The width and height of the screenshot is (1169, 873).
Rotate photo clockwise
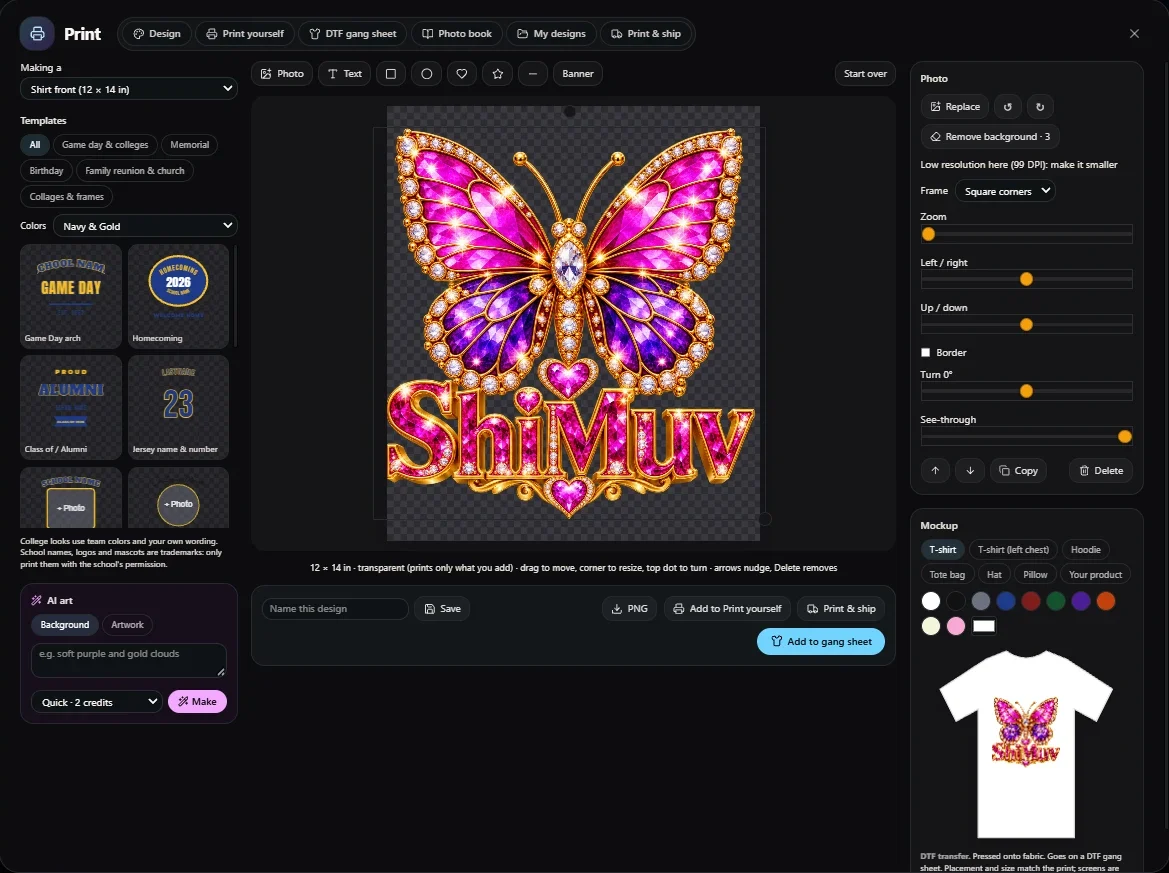pyautogui.click(x=1040, y=107)
